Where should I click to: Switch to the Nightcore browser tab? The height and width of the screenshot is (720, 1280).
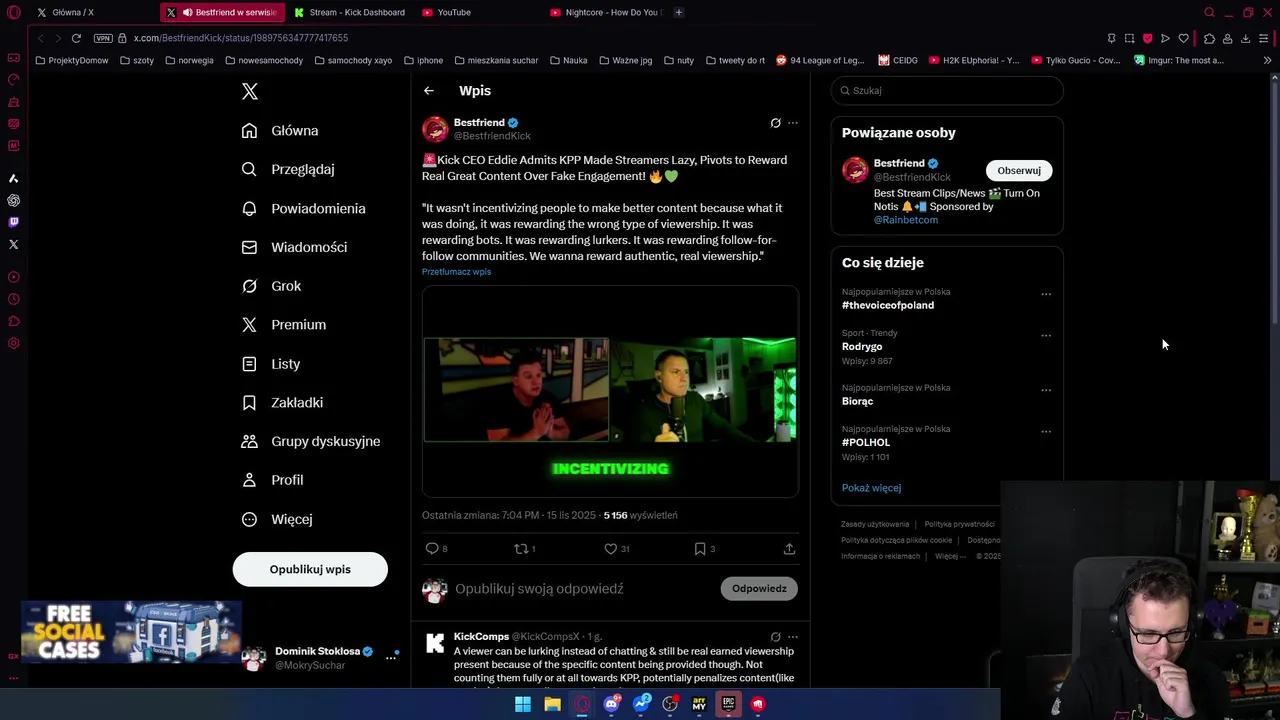click(x=605, y=12)
